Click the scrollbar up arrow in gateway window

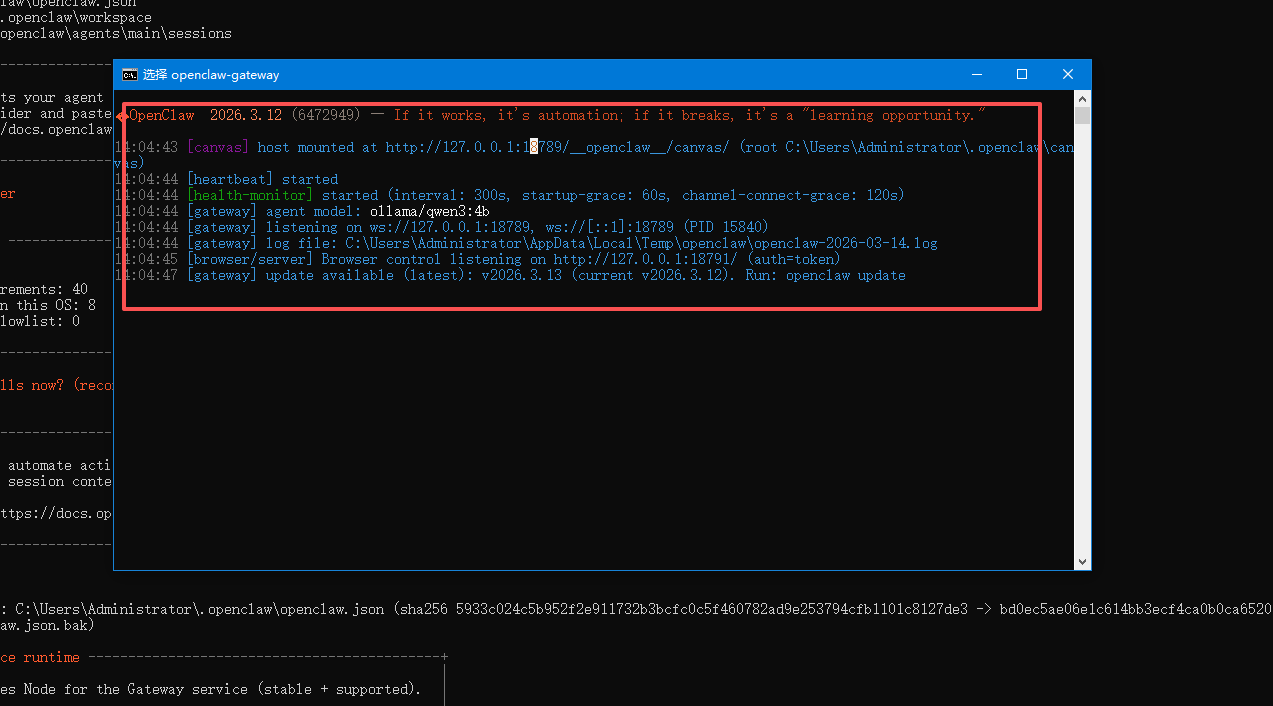tap(1082, 99)
